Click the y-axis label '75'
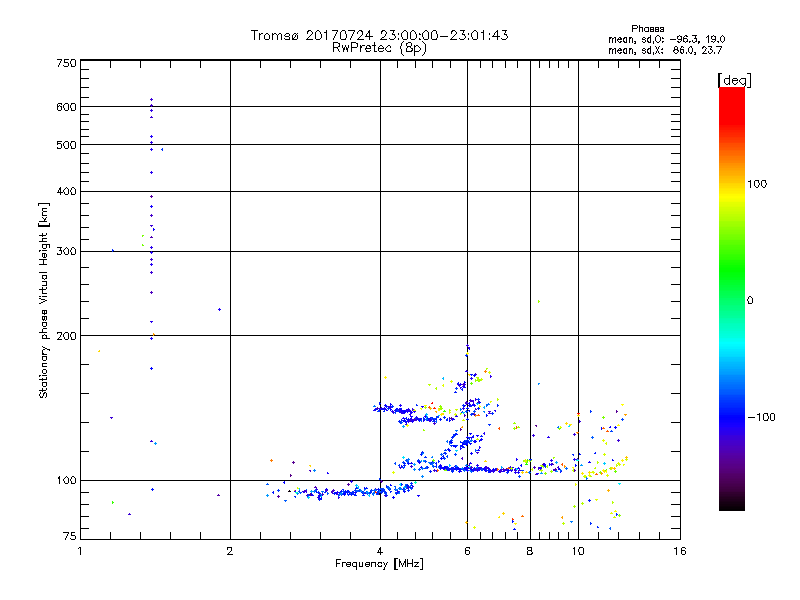 coord(69,536)
